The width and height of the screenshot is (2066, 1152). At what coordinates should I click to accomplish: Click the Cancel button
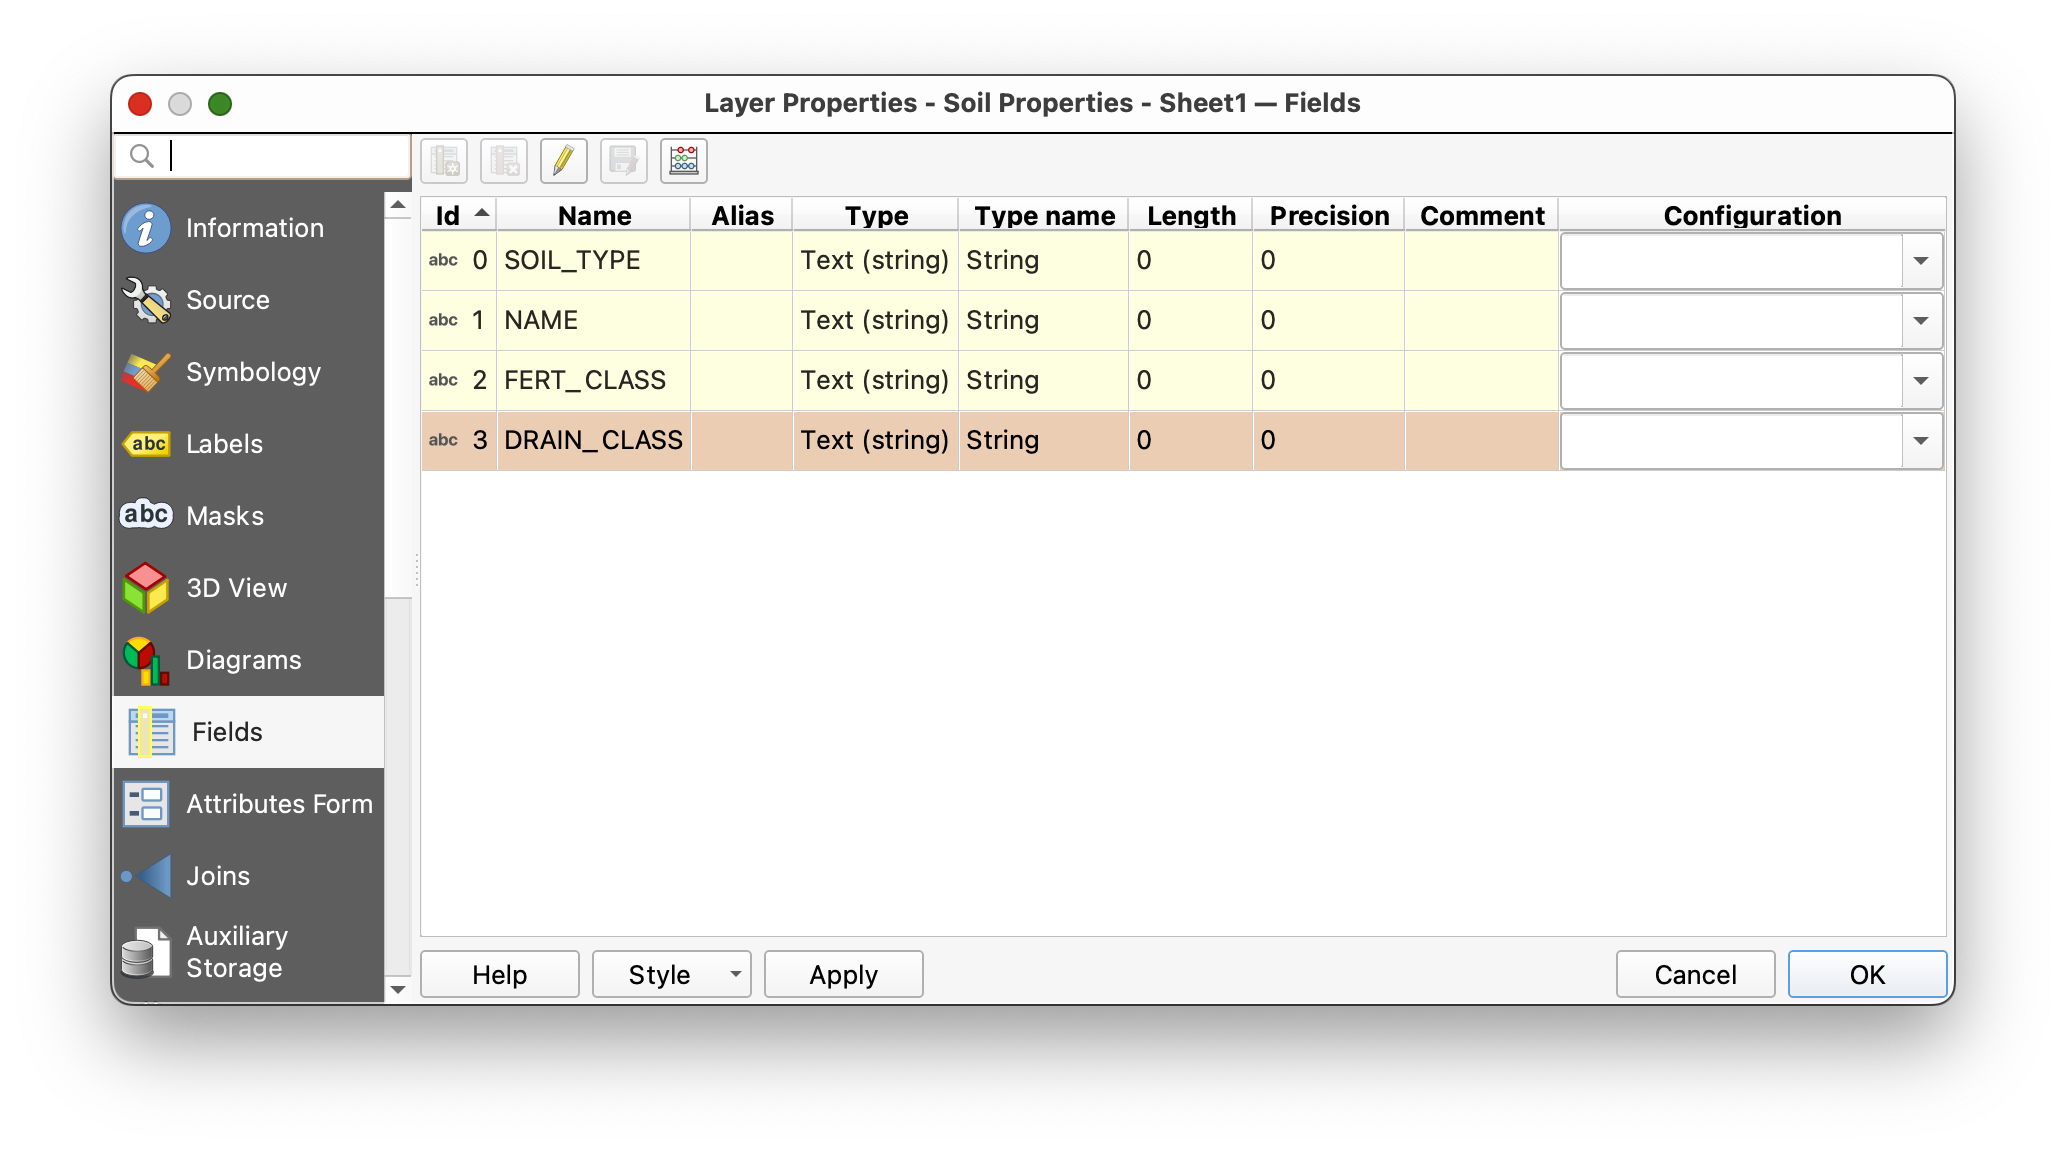click(1695, 974)
